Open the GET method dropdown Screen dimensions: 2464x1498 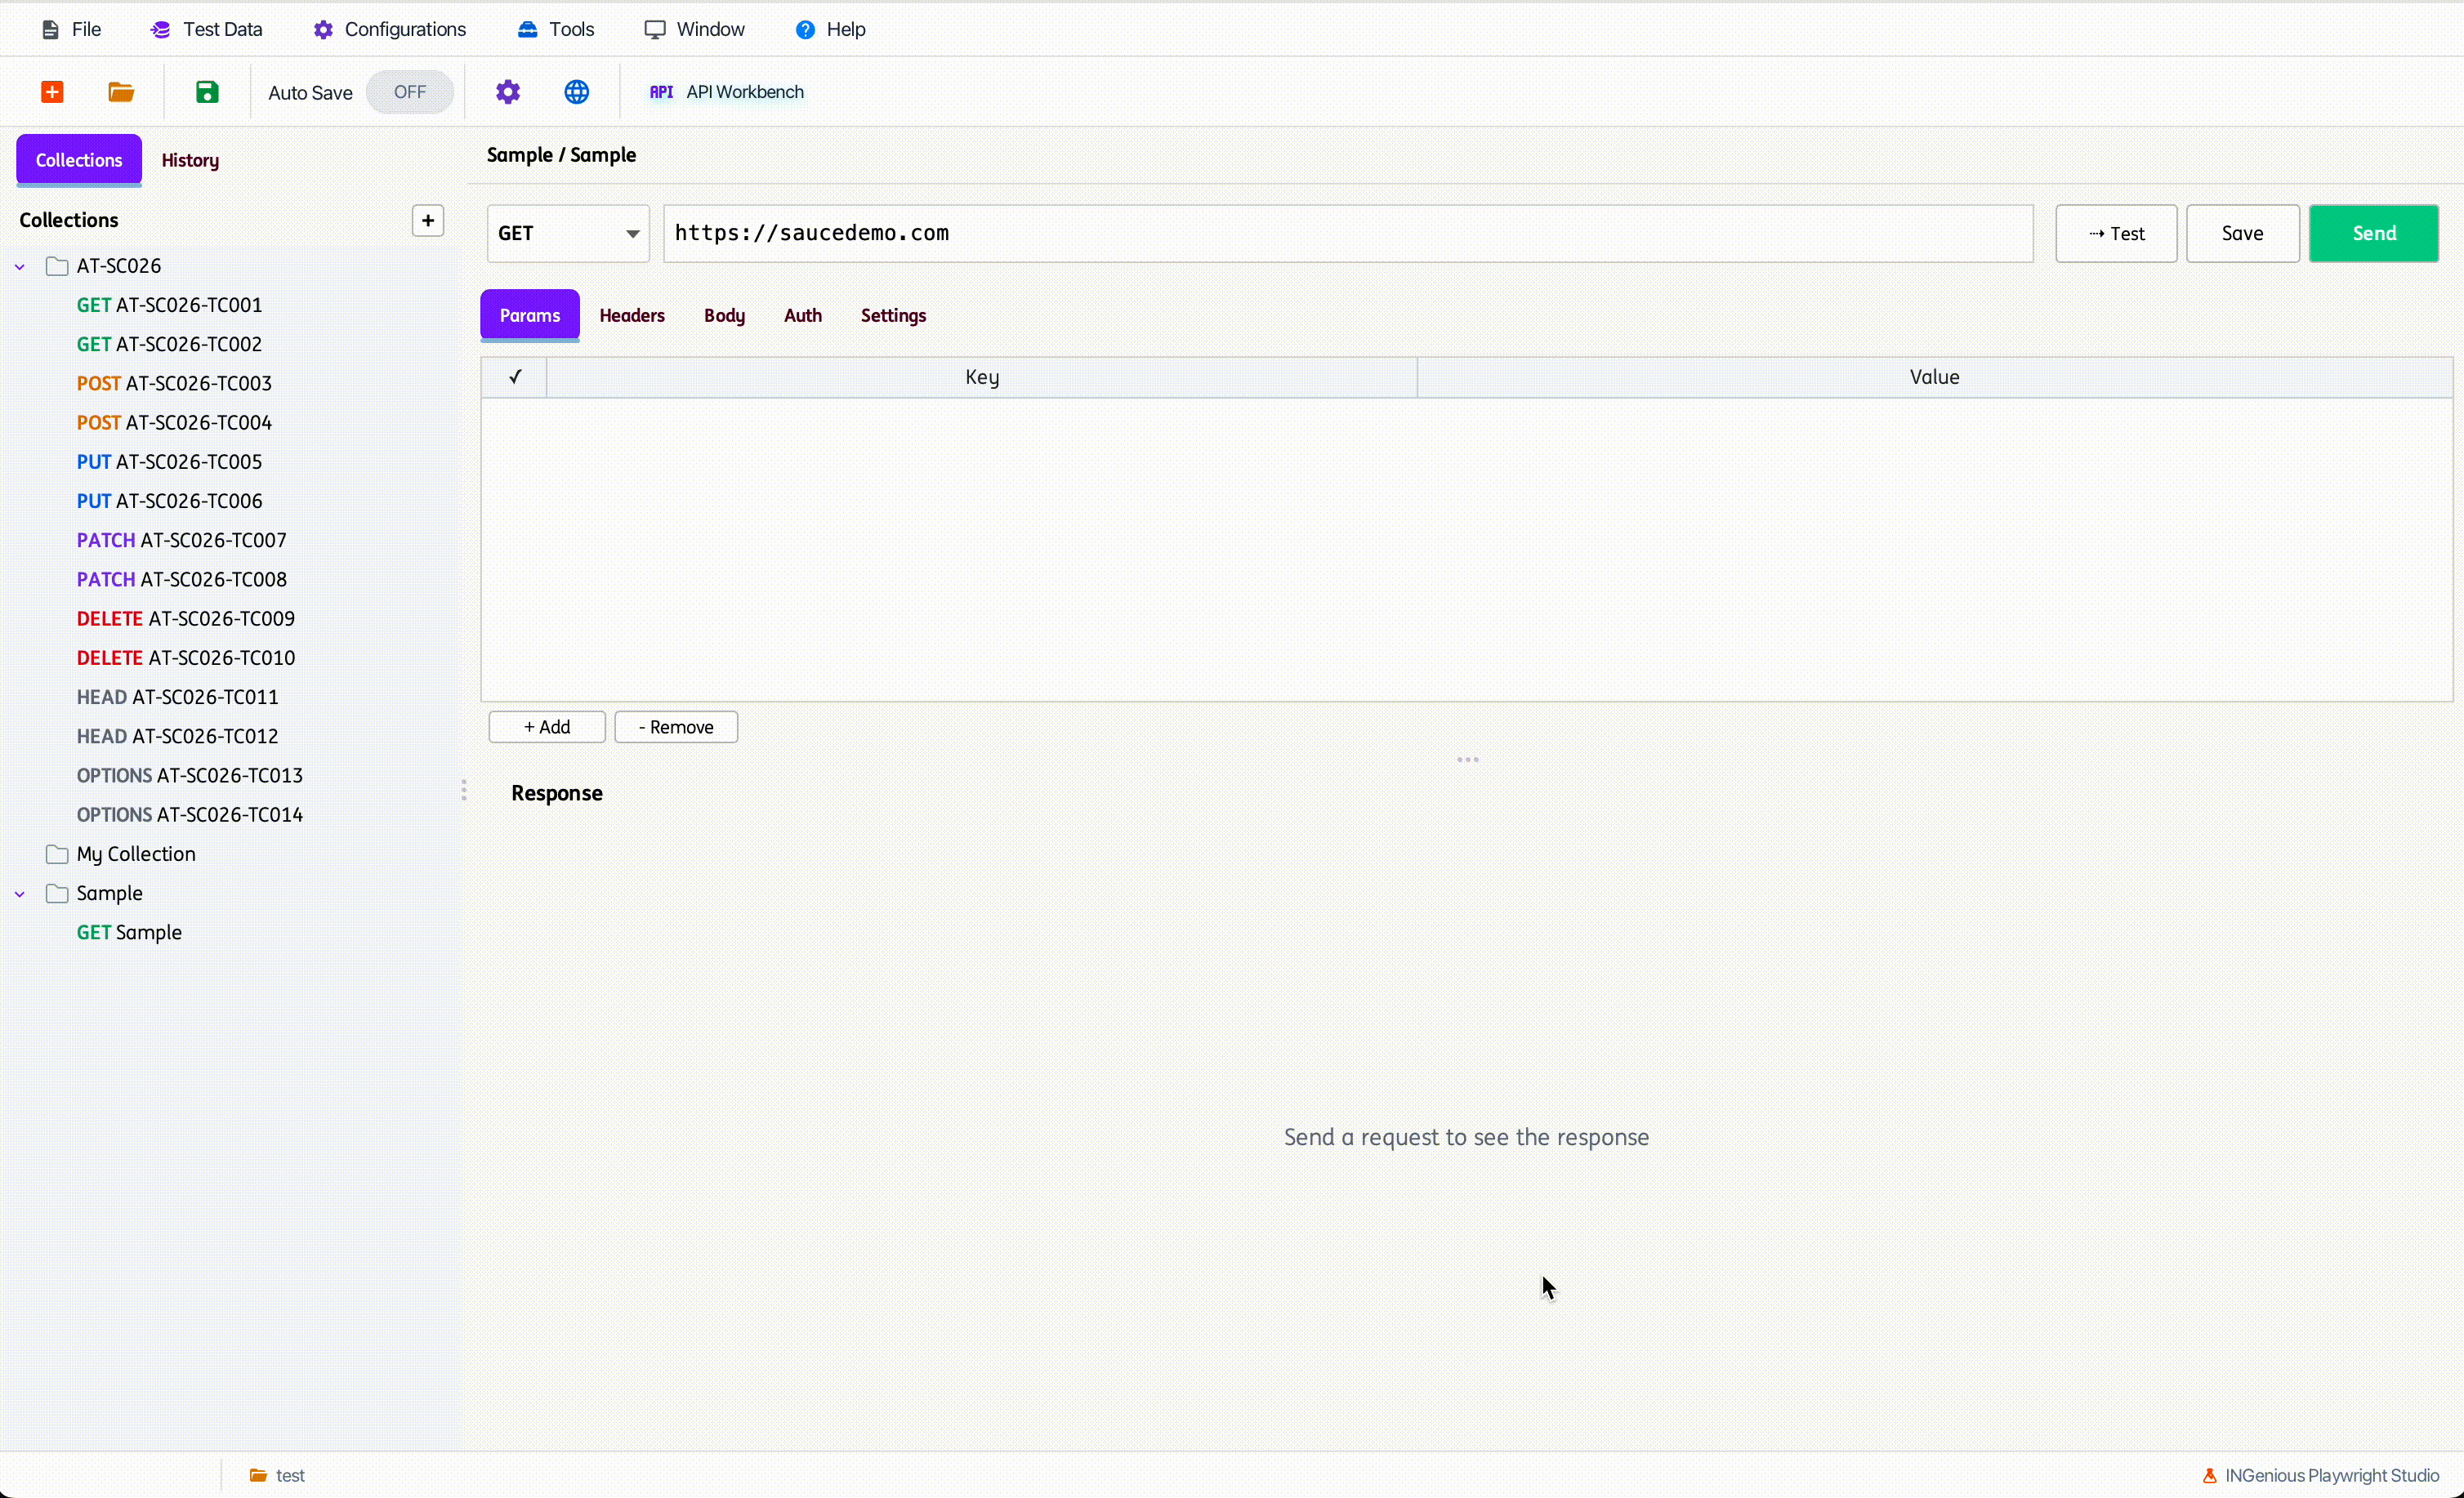pos(568,233)
